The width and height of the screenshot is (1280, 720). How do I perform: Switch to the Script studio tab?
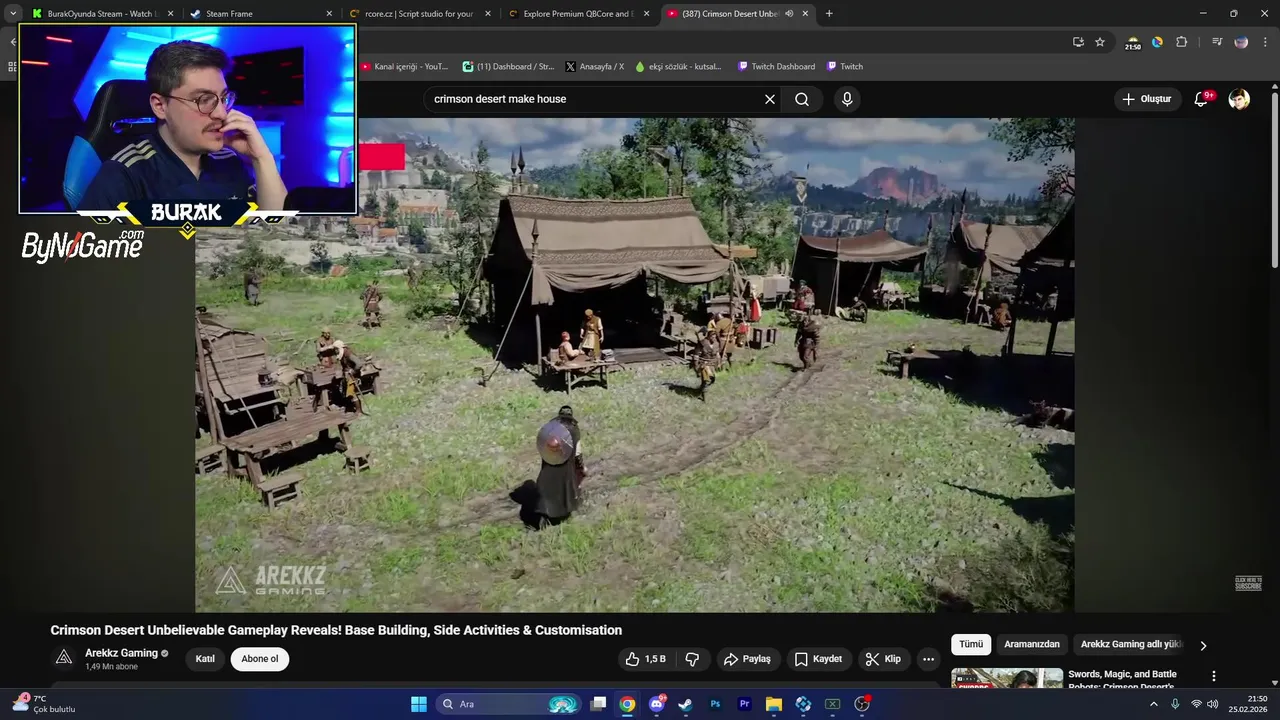pyautogui.click(x=418, y=14)
